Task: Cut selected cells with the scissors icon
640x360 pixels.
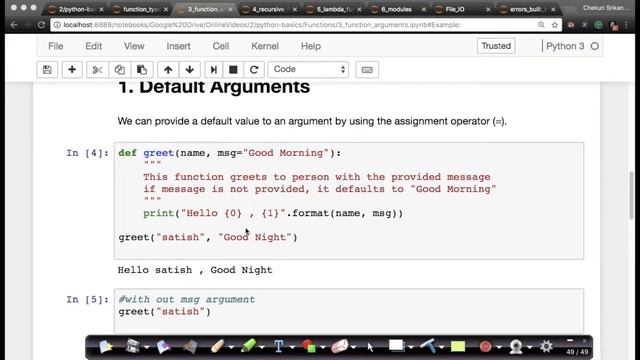Action: (97, 70)
